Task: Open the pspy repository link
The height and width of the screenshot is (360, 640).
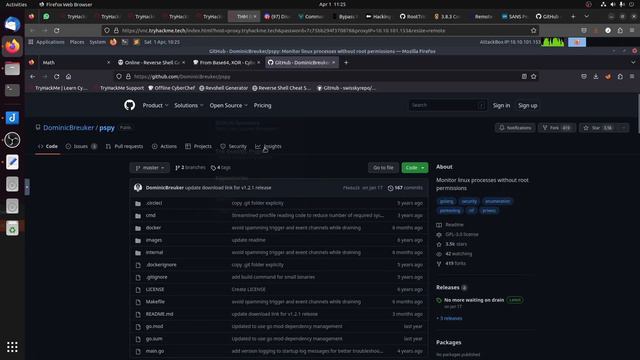Action: click(107, 128)
